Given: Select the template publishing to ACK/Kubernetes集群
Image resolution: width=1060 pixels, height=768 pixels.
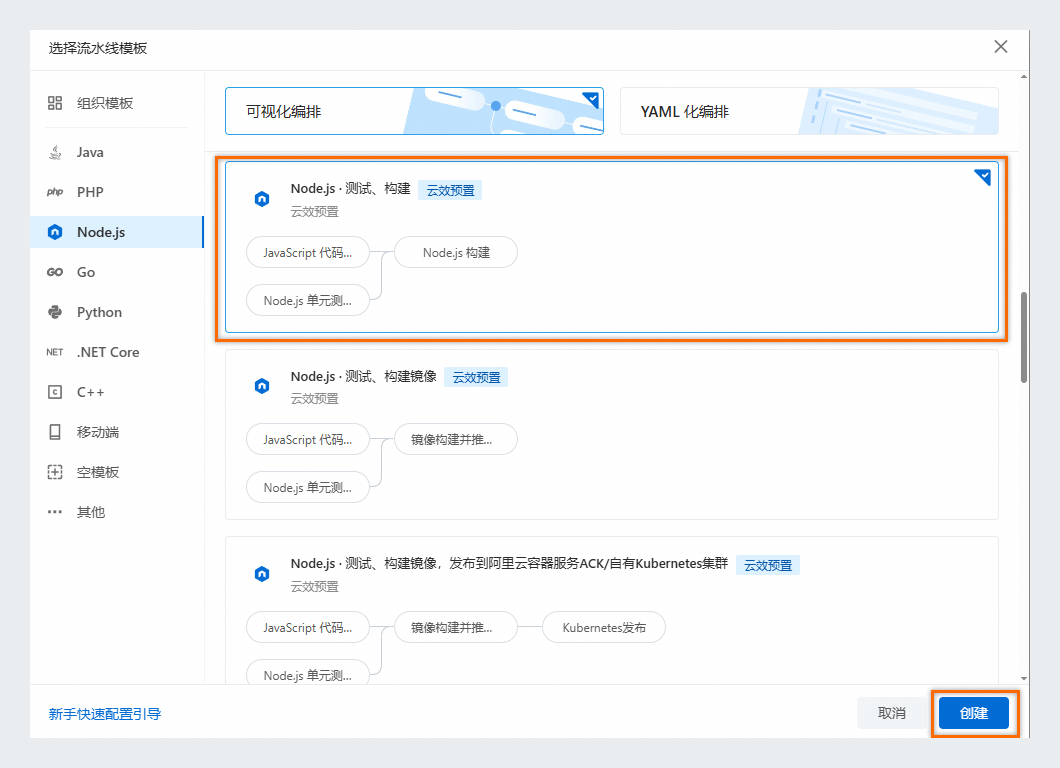Looking at the screenshot, I should tap(612, 610).
